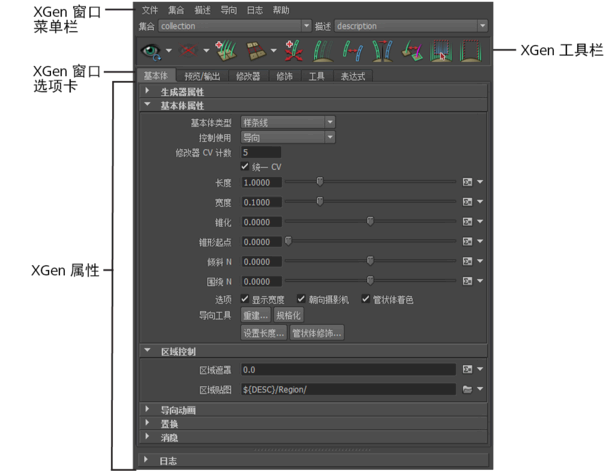
Task: Open the arrow menu beside 长度 row
Action: [480, 182]
